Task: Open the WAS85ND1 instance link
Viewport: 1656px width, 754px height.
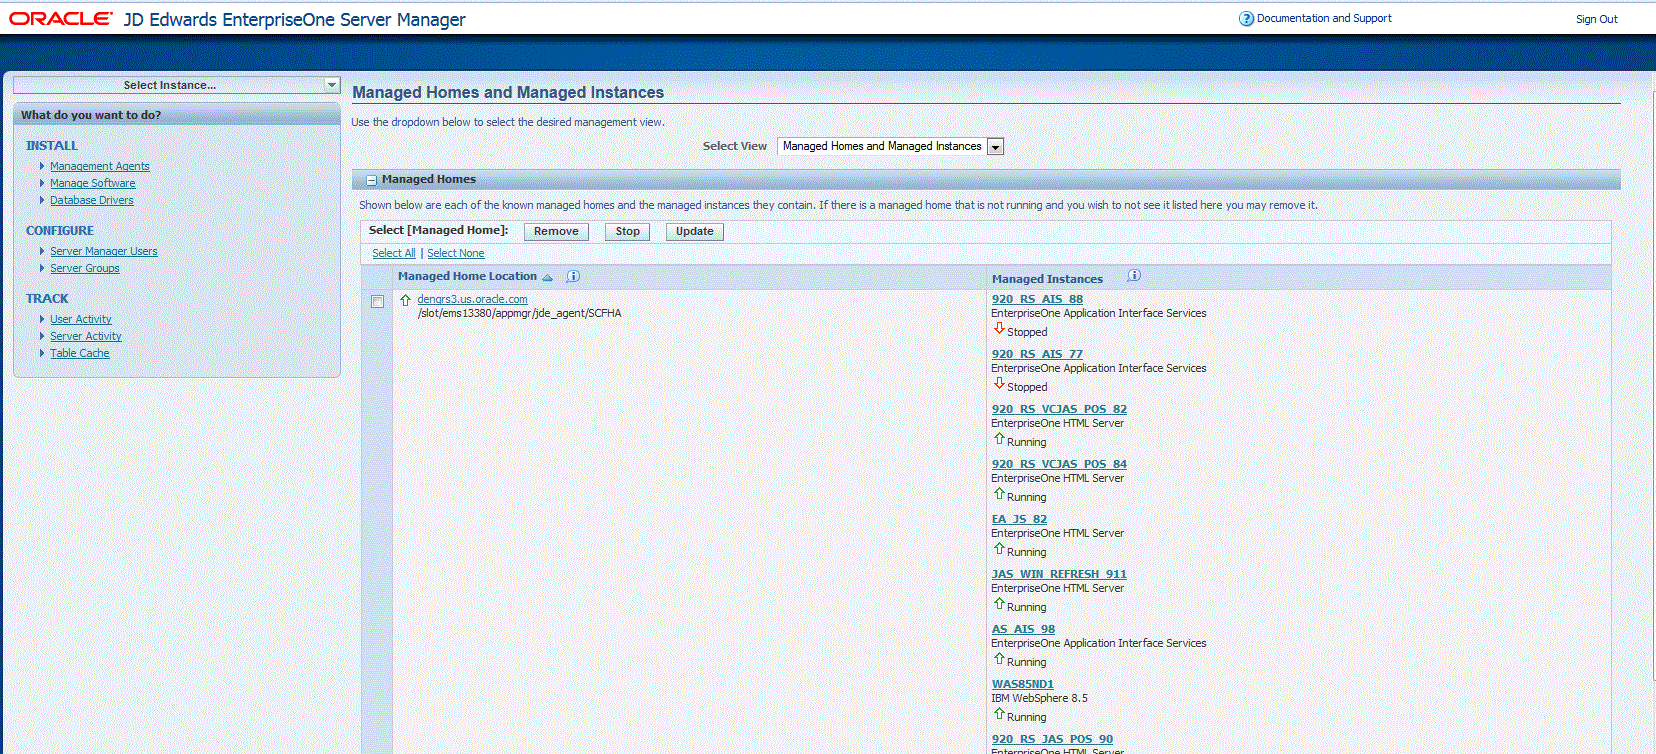Action: pyautogui.click(x=1022, y=684)
